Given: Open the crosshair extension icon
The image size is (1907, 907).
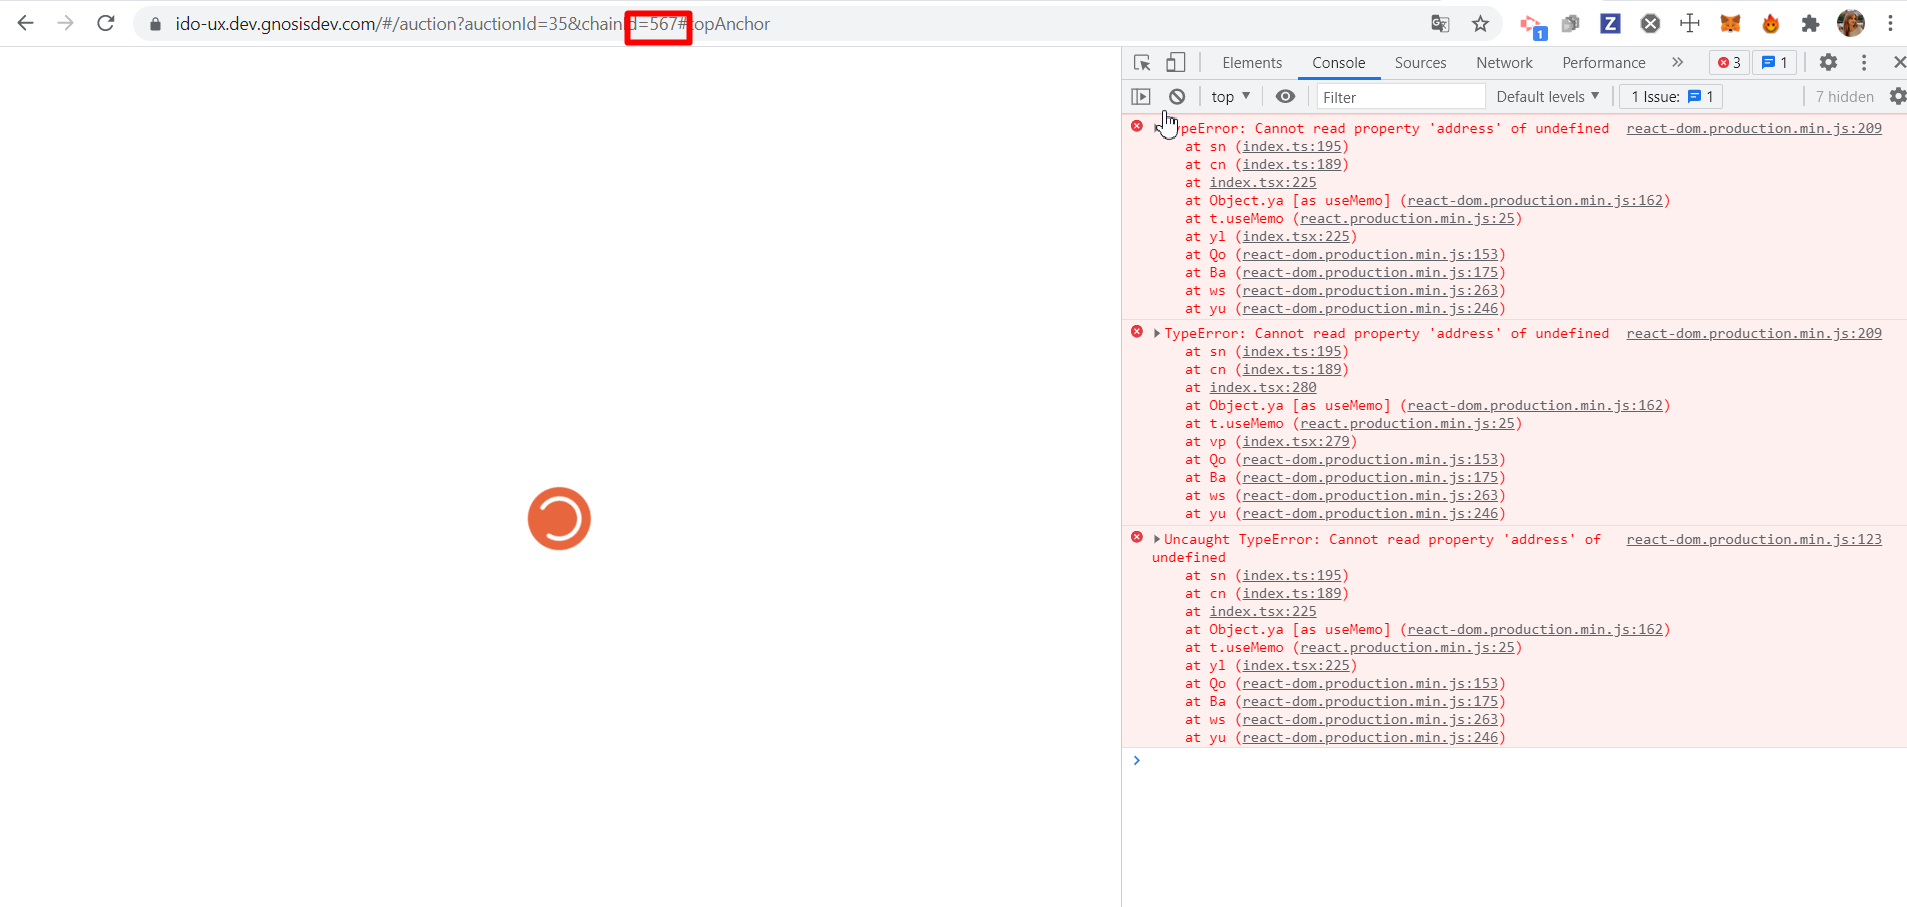Looking at the screenshot, I should coord(1690,23).
